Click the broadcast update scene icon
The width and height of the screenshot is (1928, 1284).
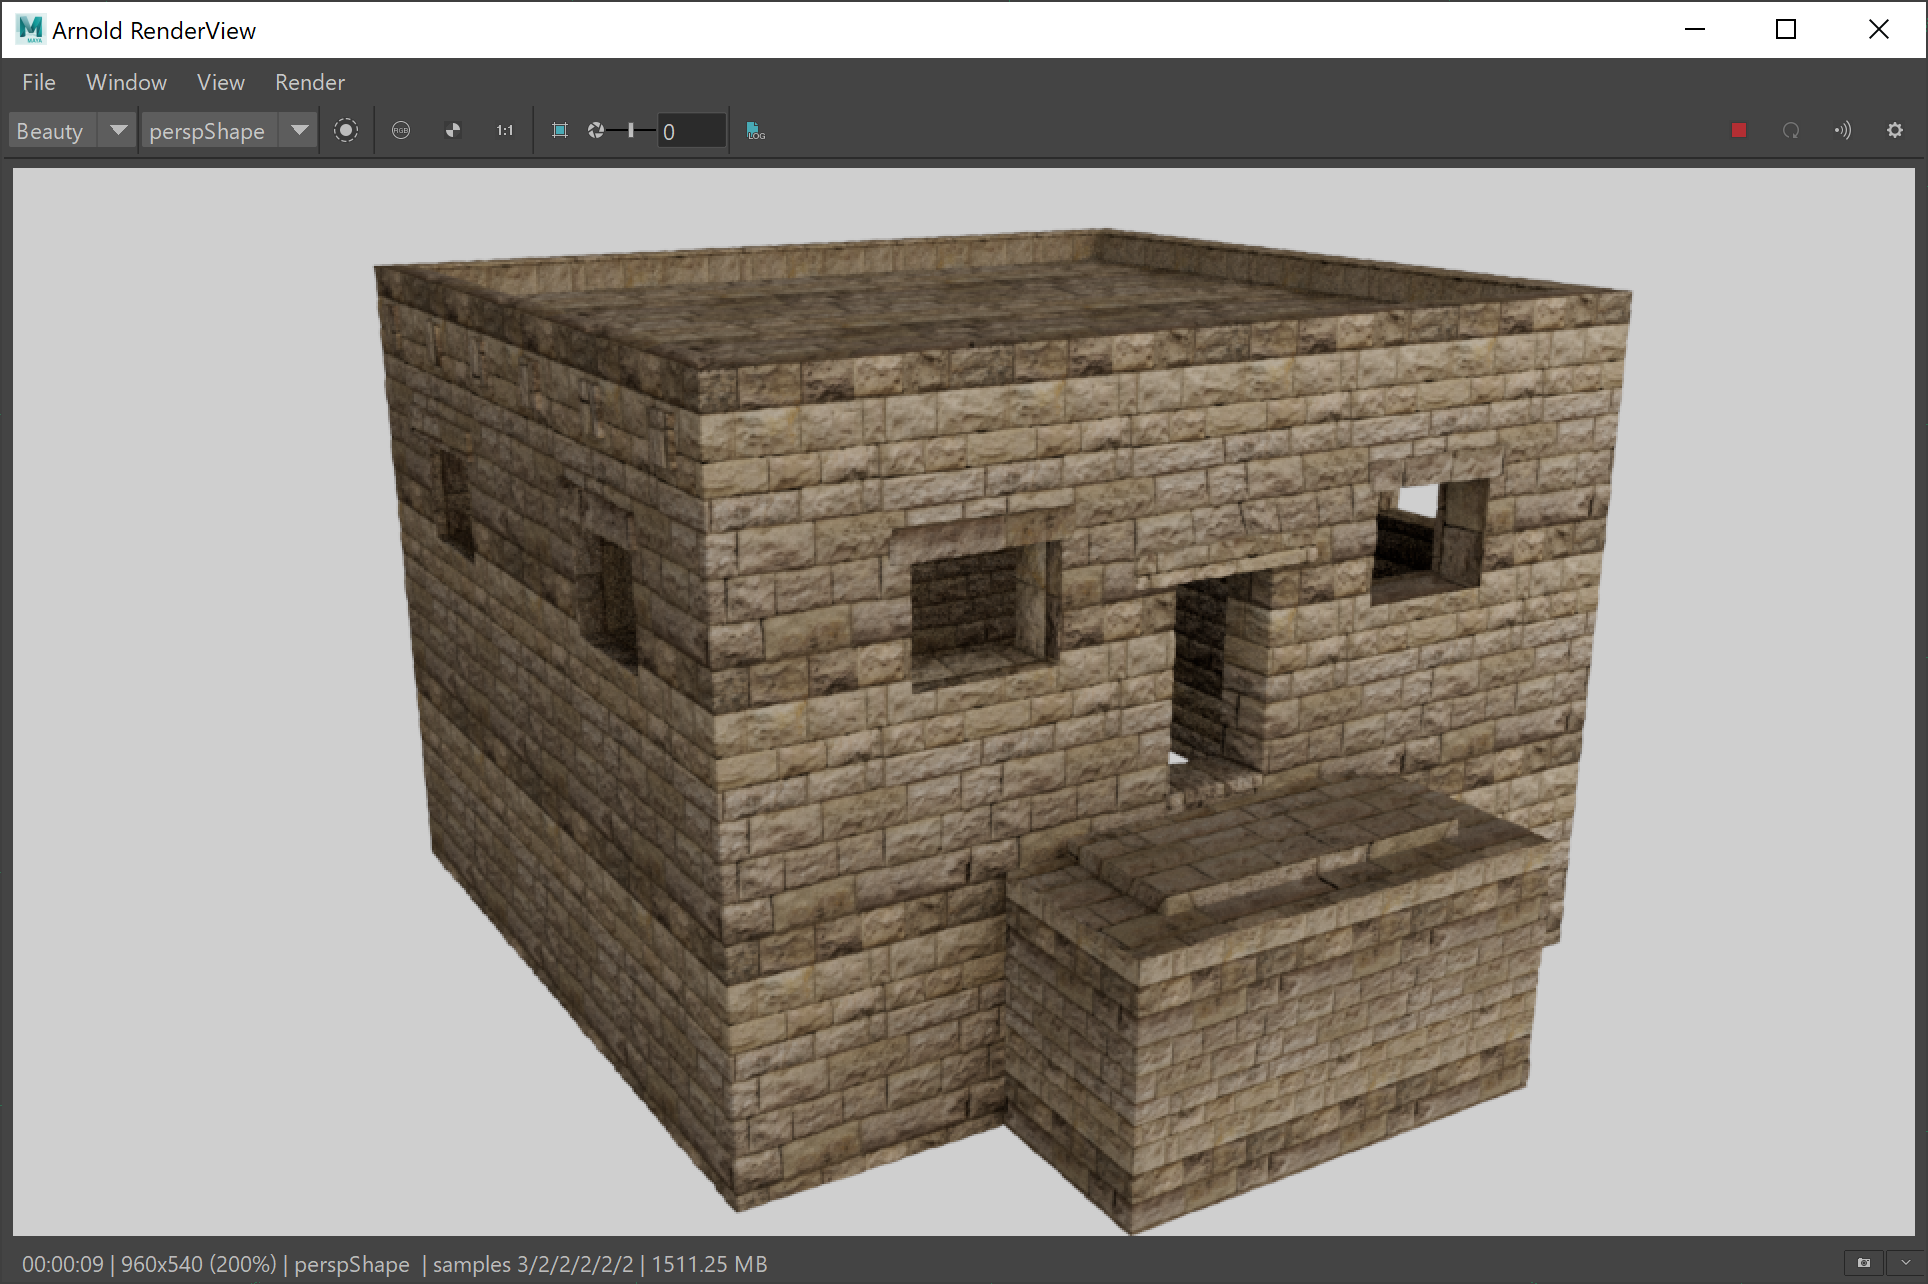(1843, 130)
